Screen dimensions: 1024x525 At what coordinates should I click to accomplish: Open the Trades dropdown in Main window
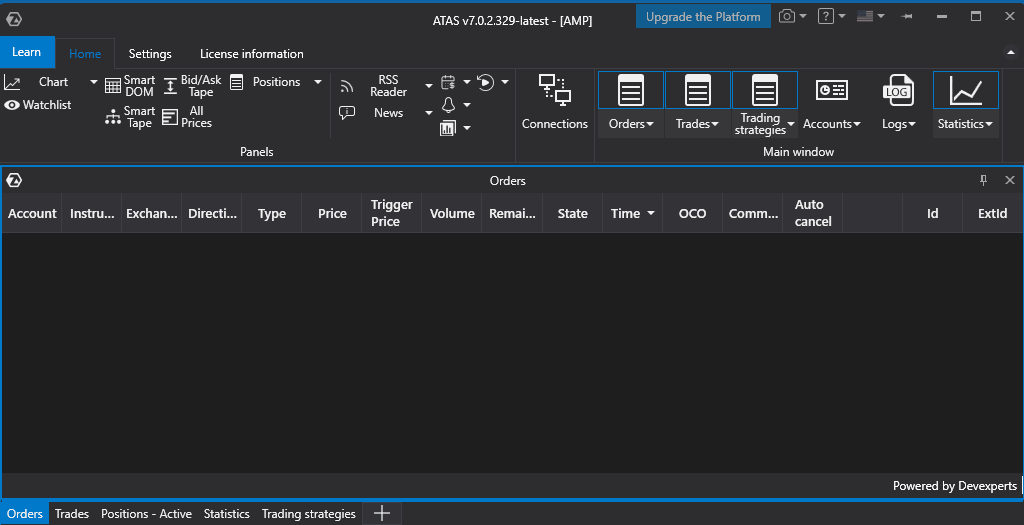point(697,123)
